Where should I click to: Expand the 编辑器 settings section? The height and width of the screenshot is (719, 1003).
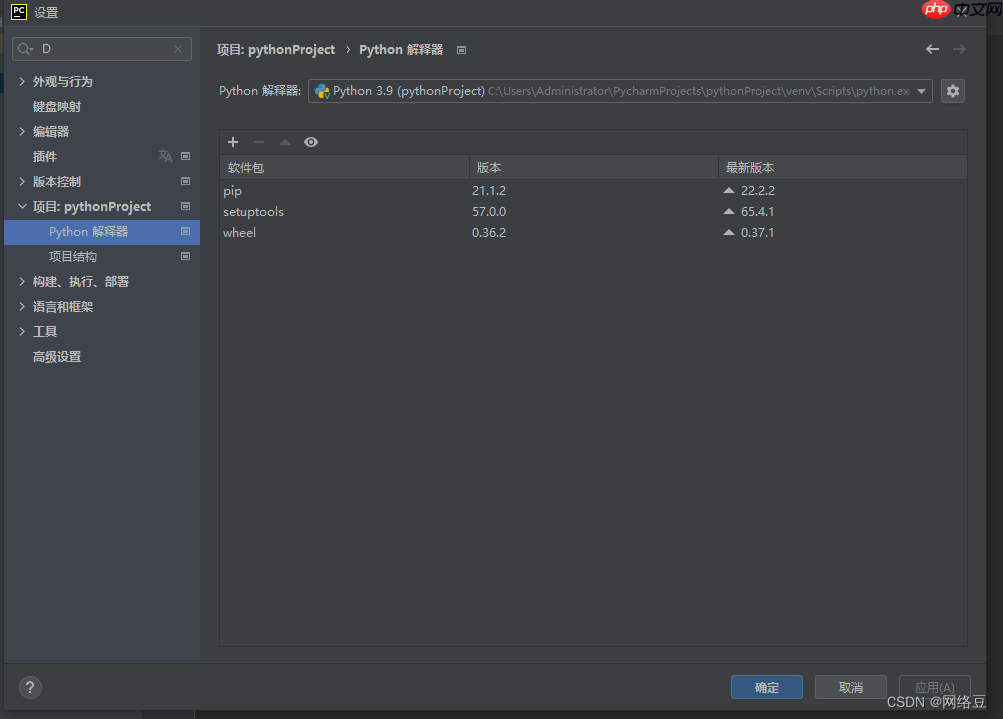[23, 131]
